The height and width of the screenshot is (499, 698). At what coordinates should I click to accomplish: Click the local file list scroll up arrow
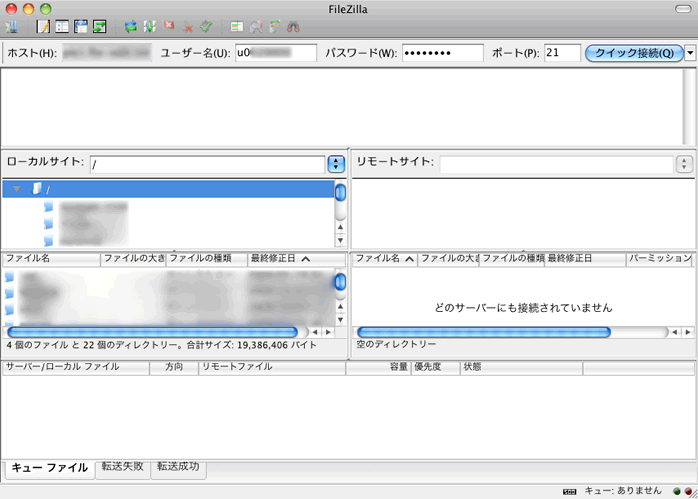tap(341, 307)
